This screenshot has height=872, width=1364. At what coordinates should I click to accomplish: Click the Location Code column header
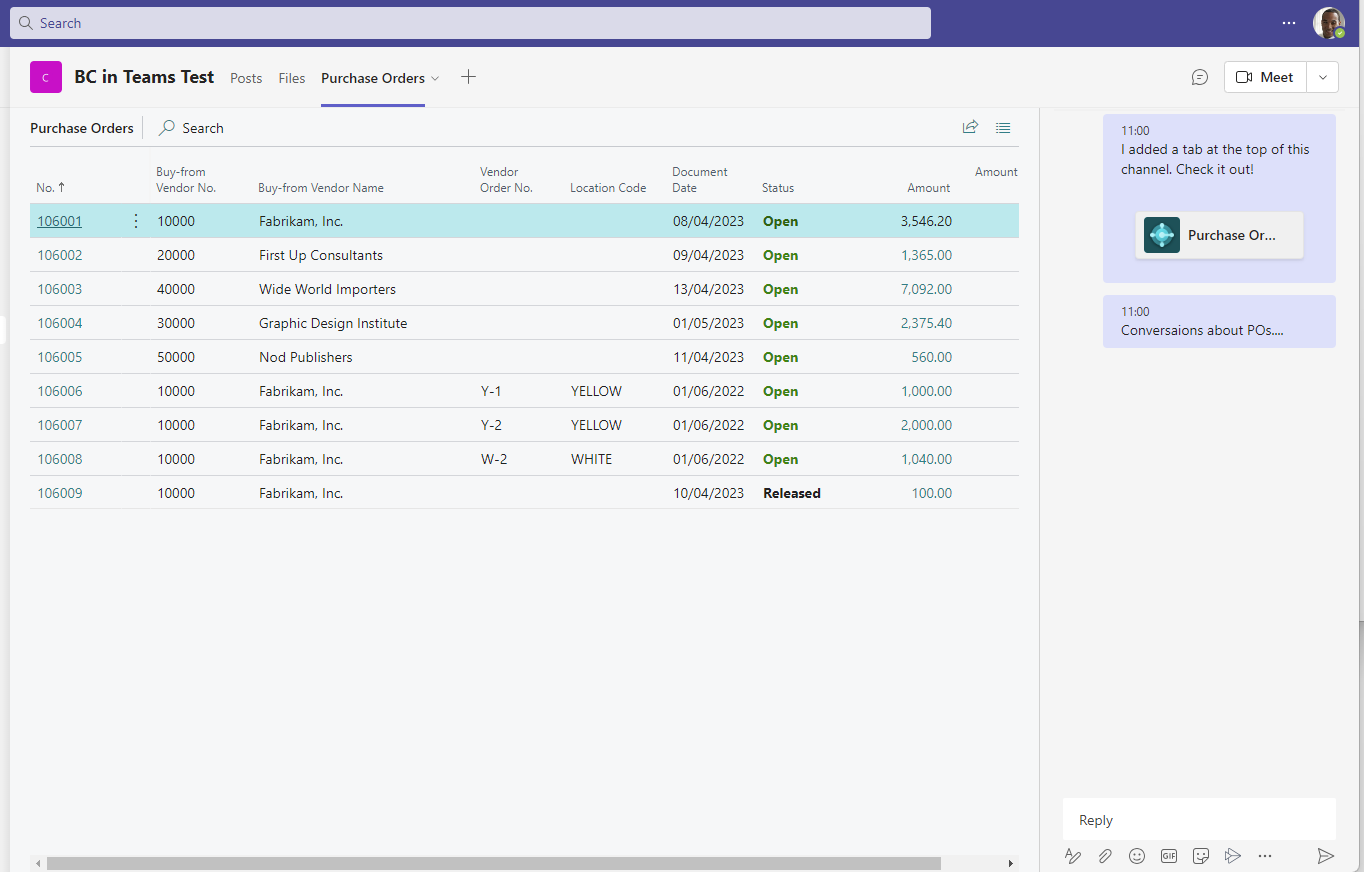(608, 188)
